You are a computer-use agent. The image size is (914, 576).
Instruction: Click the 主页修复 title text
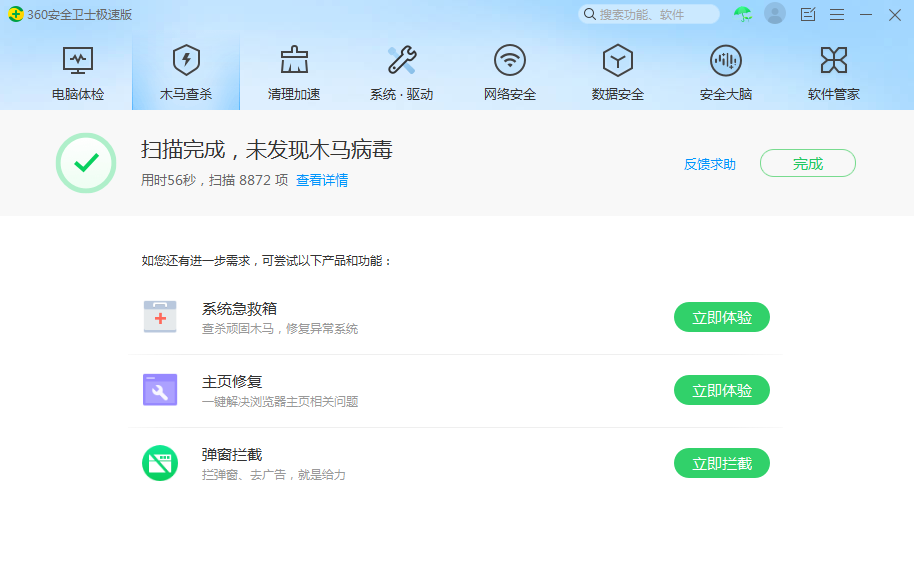pyautogui.click(x=232, y=381)
